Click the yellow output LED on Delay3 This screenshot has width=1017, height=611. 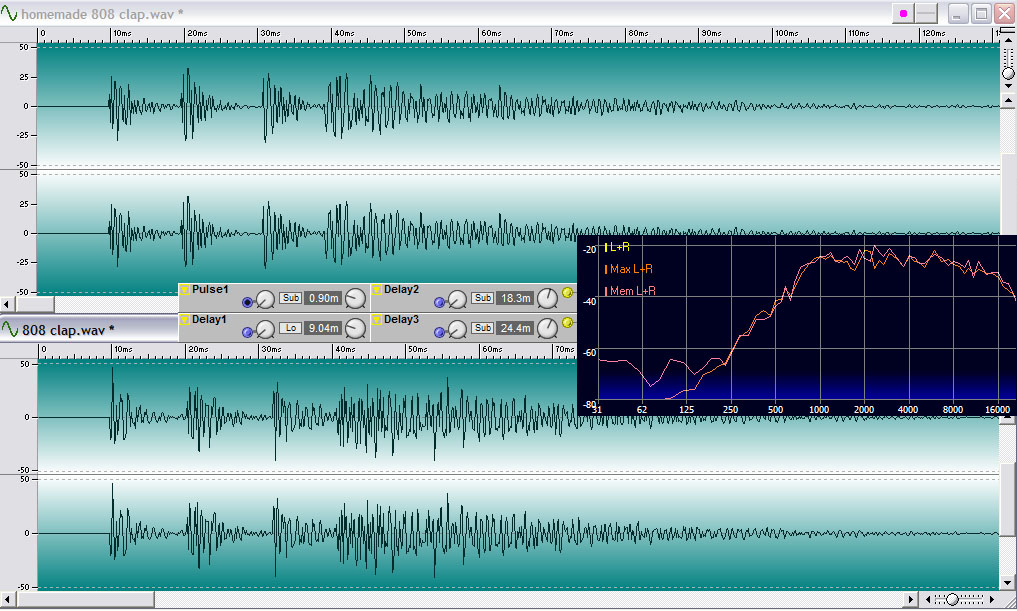click(x=568, y=323)
